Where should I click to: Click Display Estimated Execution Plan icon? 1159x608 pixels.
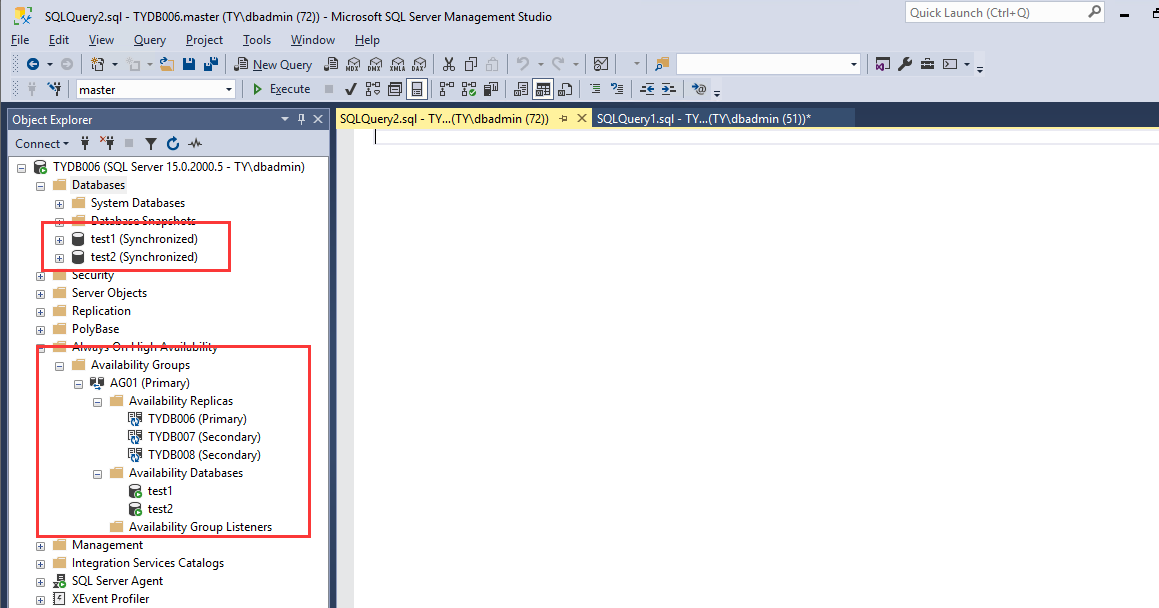373,89
